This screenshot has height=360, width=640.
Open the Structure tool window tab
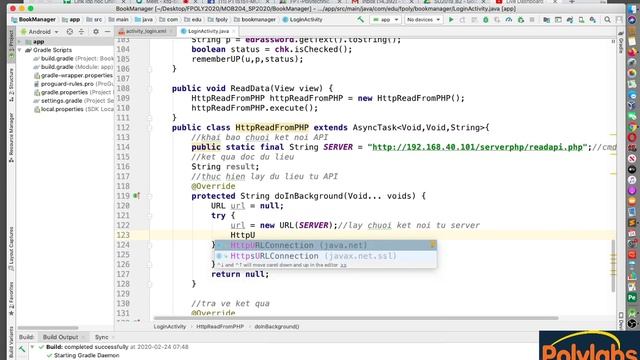pos(11,85)
